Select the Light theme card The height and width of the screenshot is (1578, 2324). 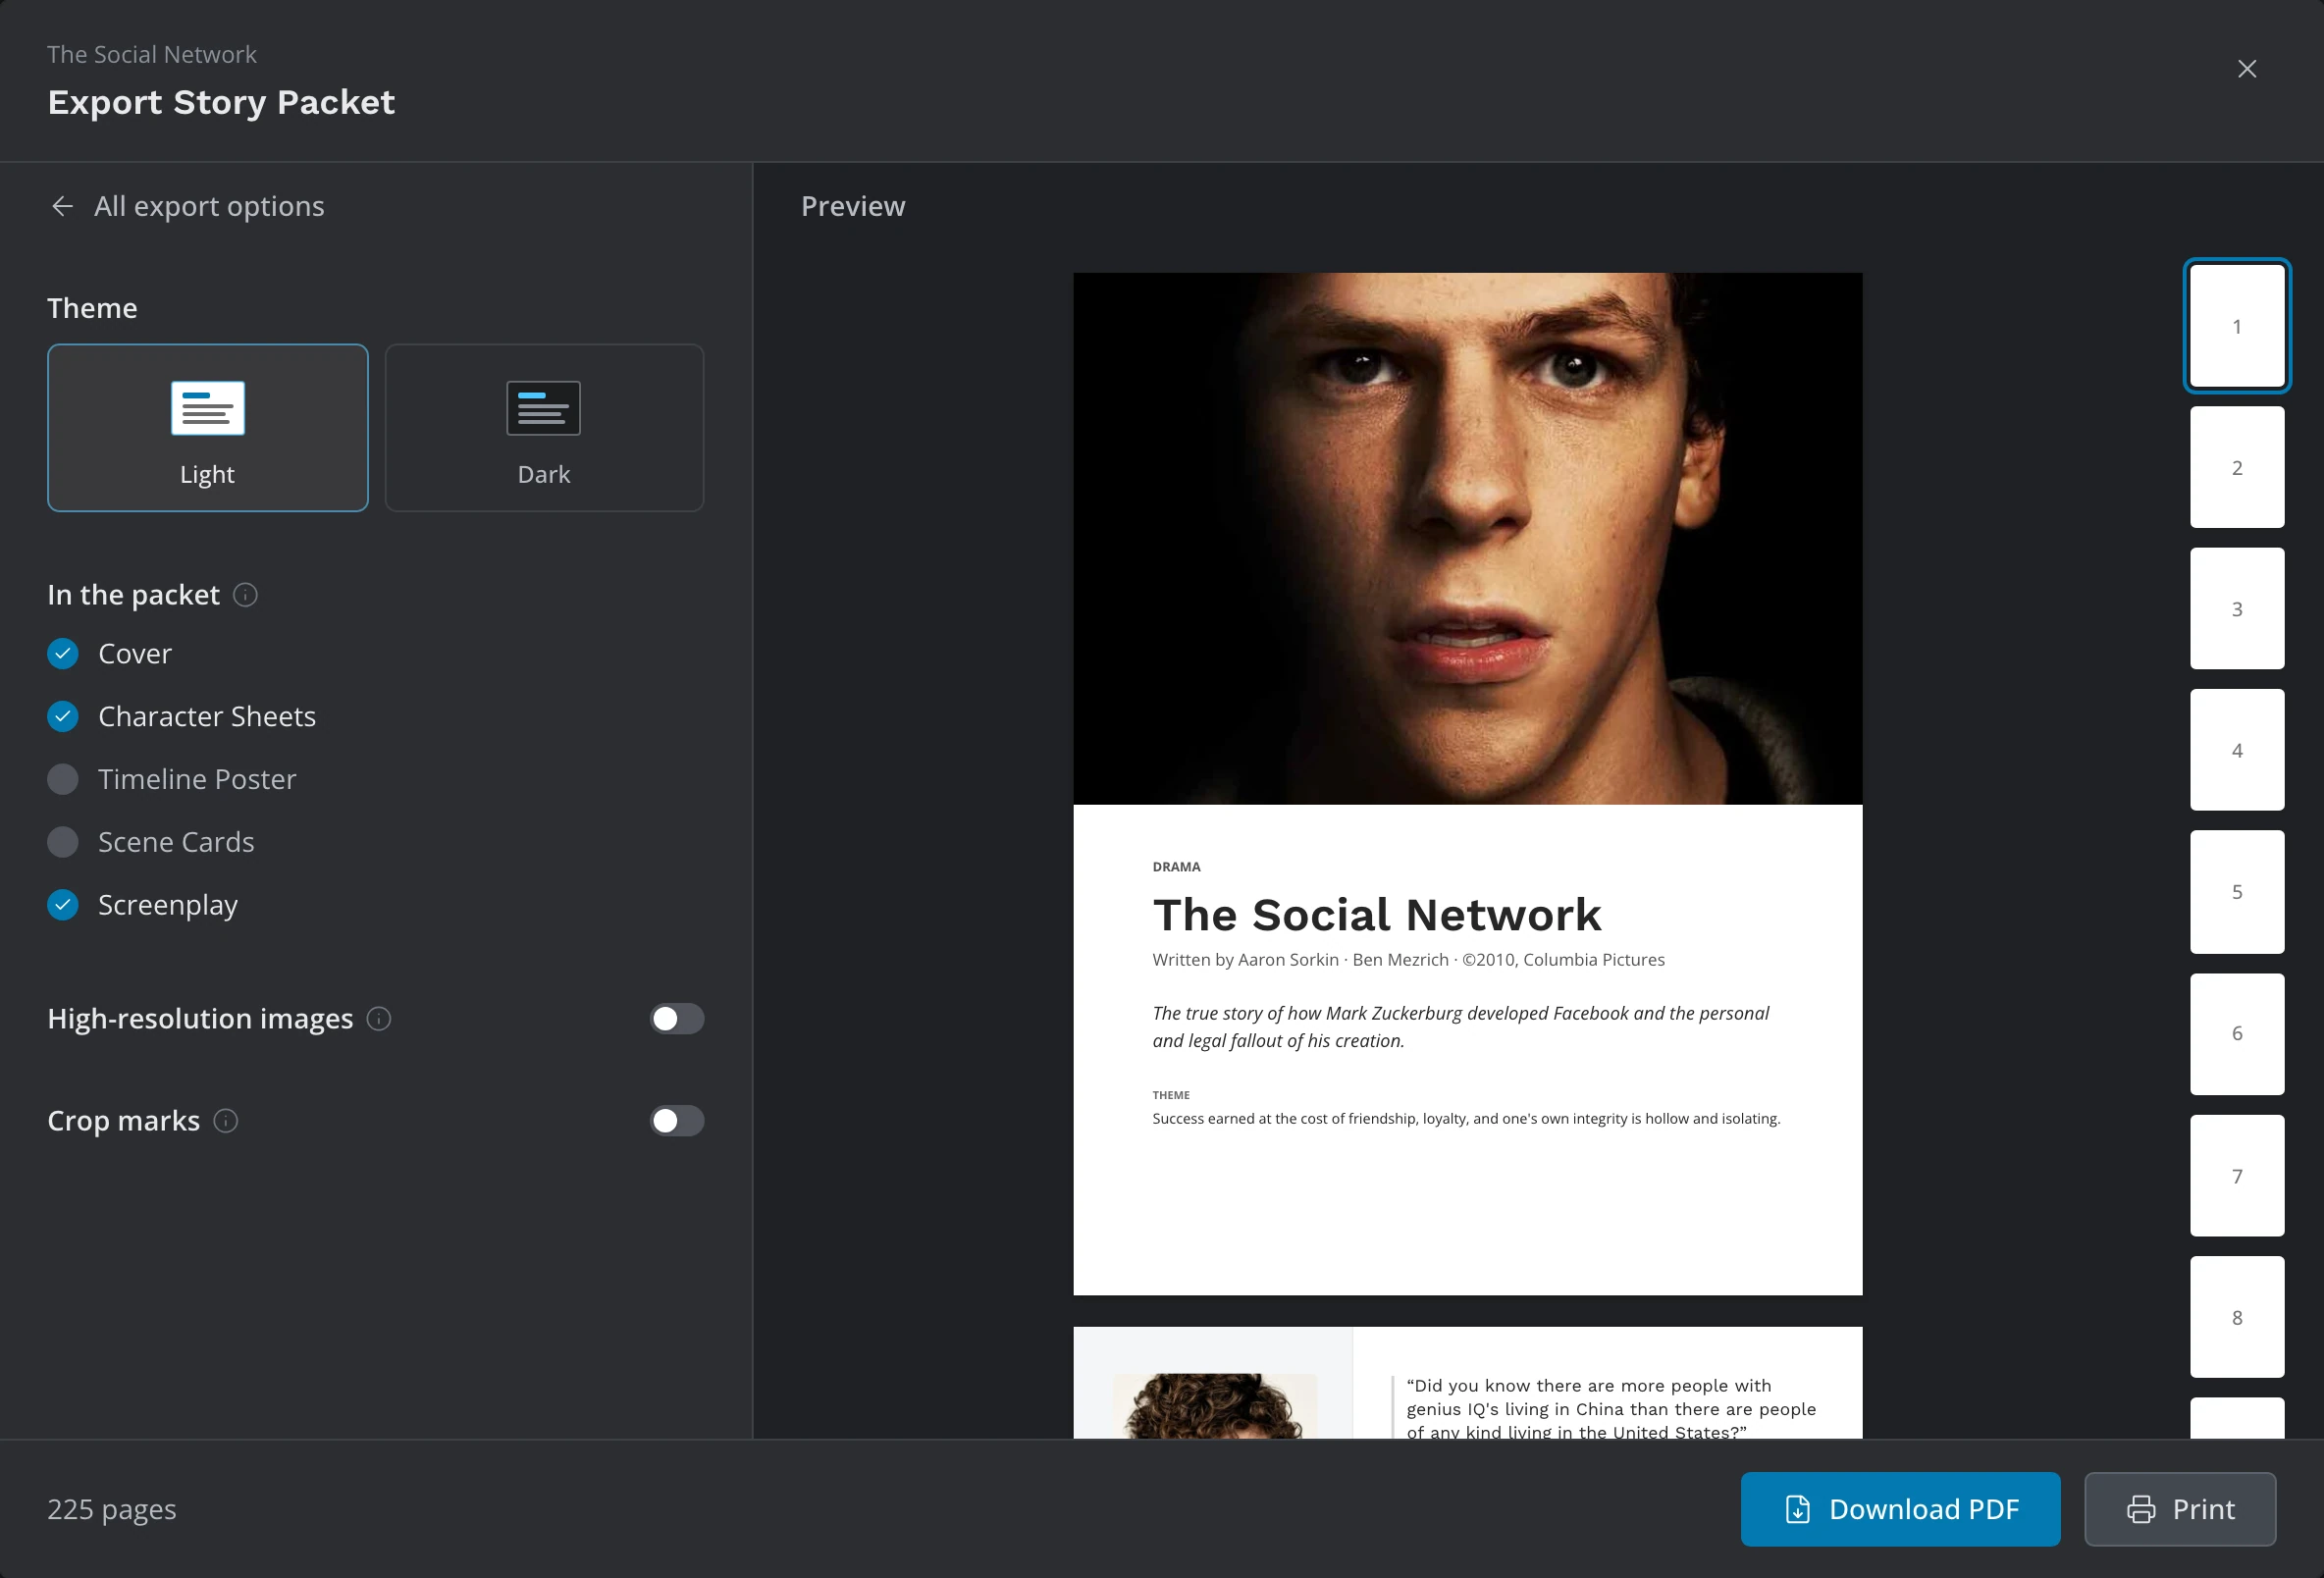(208, 427)
